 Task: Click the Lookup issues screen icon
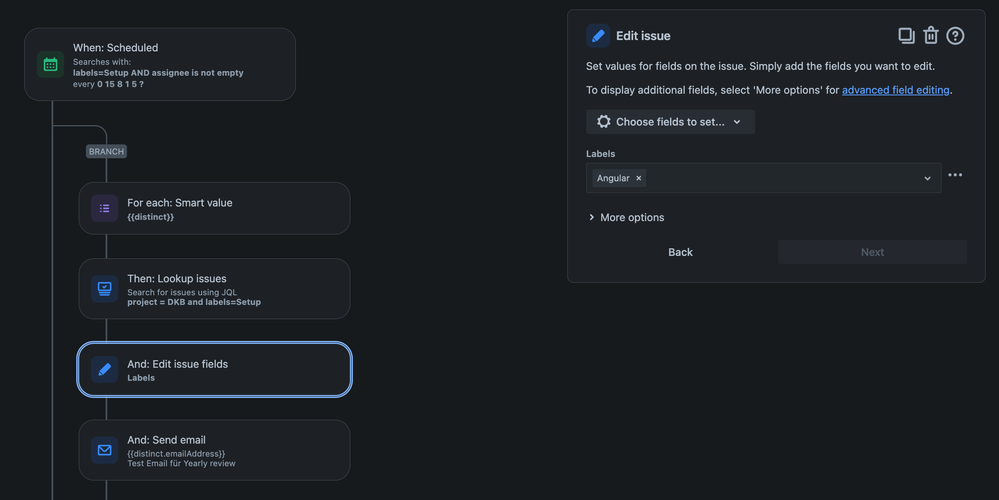[x=104, y=289]
